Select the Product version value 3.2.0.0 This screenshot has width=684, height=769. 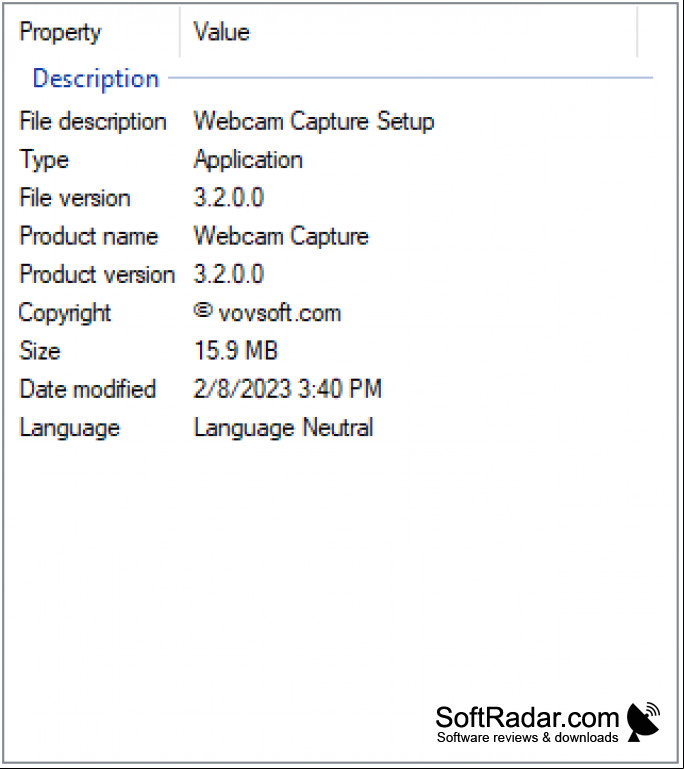tap(228, 274)
